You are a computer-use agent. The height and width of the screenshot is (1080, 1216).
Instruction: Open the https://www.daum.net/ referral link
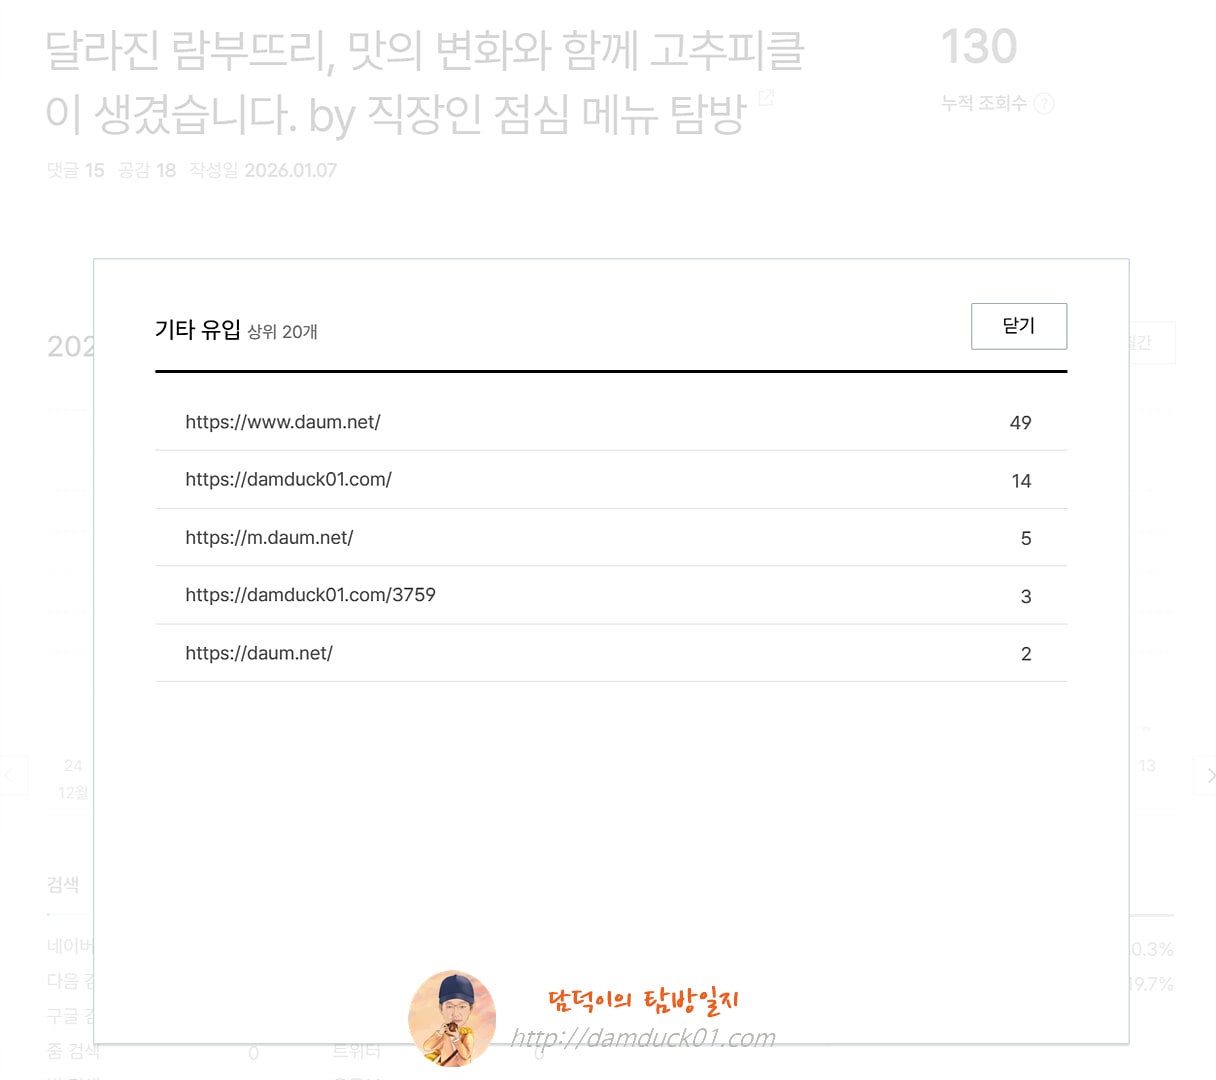(x=283, y=422)
